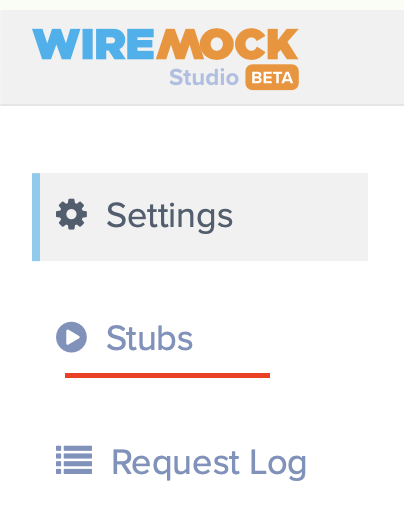404x528 pixels.
Task: Click the orange MOCK part of the logo
Action: click(227, 44)
